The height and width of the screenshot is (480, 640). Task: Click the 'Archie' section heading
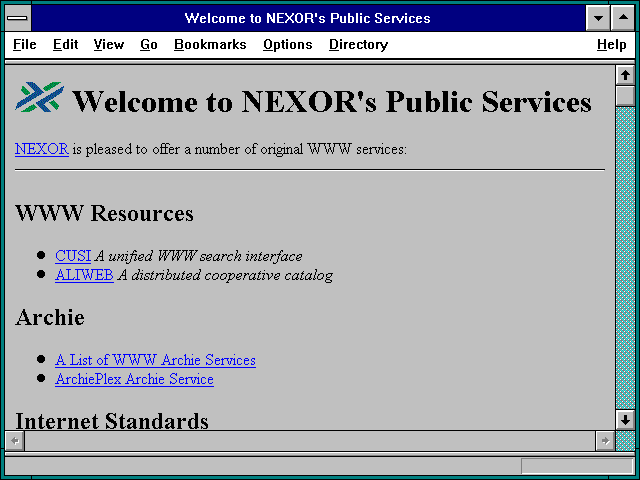(50, 317)
